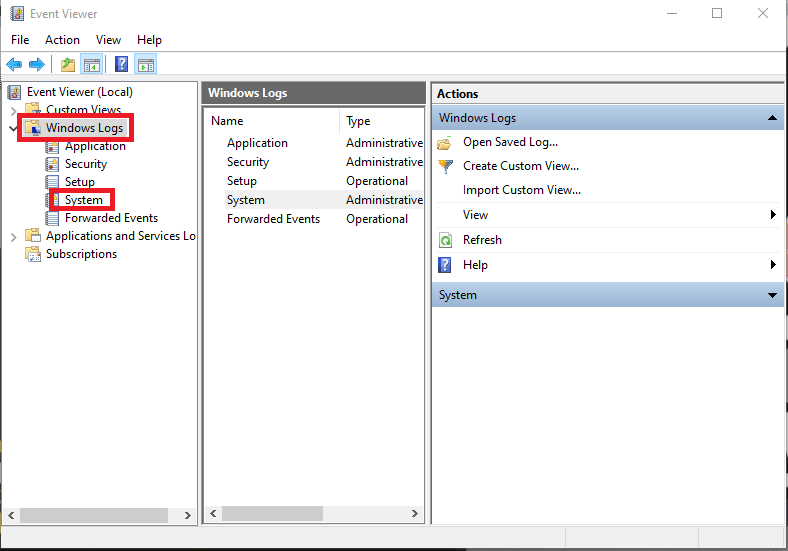Viewport: 788px width, 551px height.
Task: Click center list horizontal scrollbar thumb
Action: coord(272,513)
